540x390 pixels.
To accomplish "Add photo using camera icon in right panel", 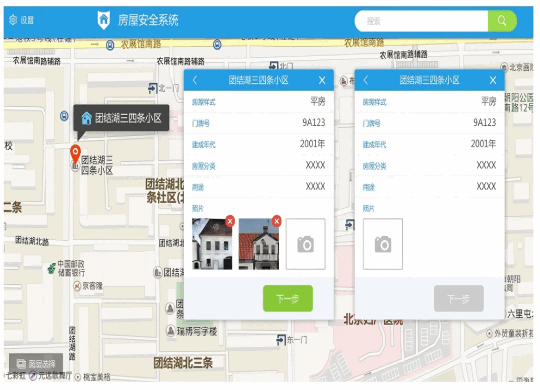I will [x=383, y=244].
